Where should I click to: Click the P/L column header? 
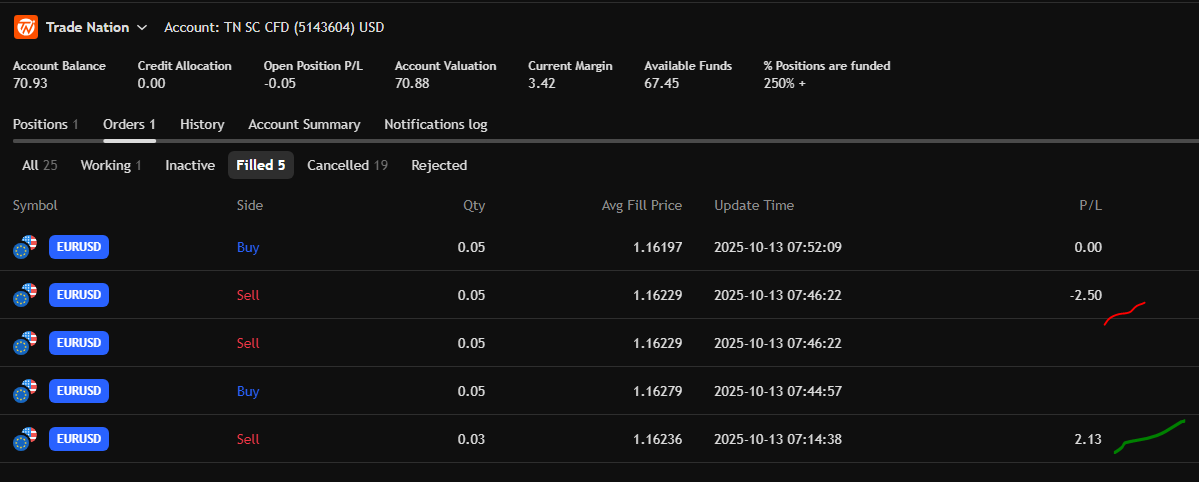coord(1090,205)
